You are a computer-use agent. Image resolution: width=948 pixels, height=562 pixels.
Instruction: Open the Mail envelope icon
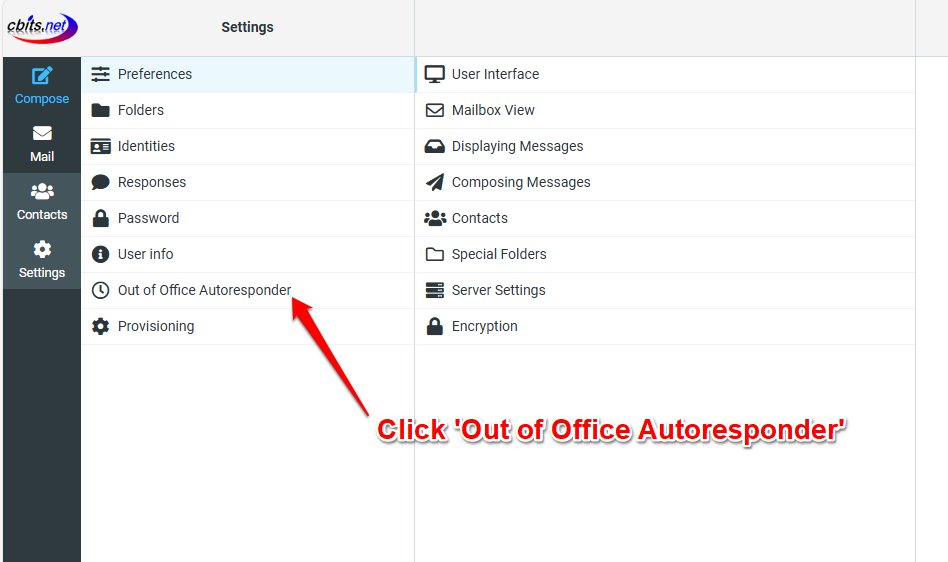tap(42, 133)
